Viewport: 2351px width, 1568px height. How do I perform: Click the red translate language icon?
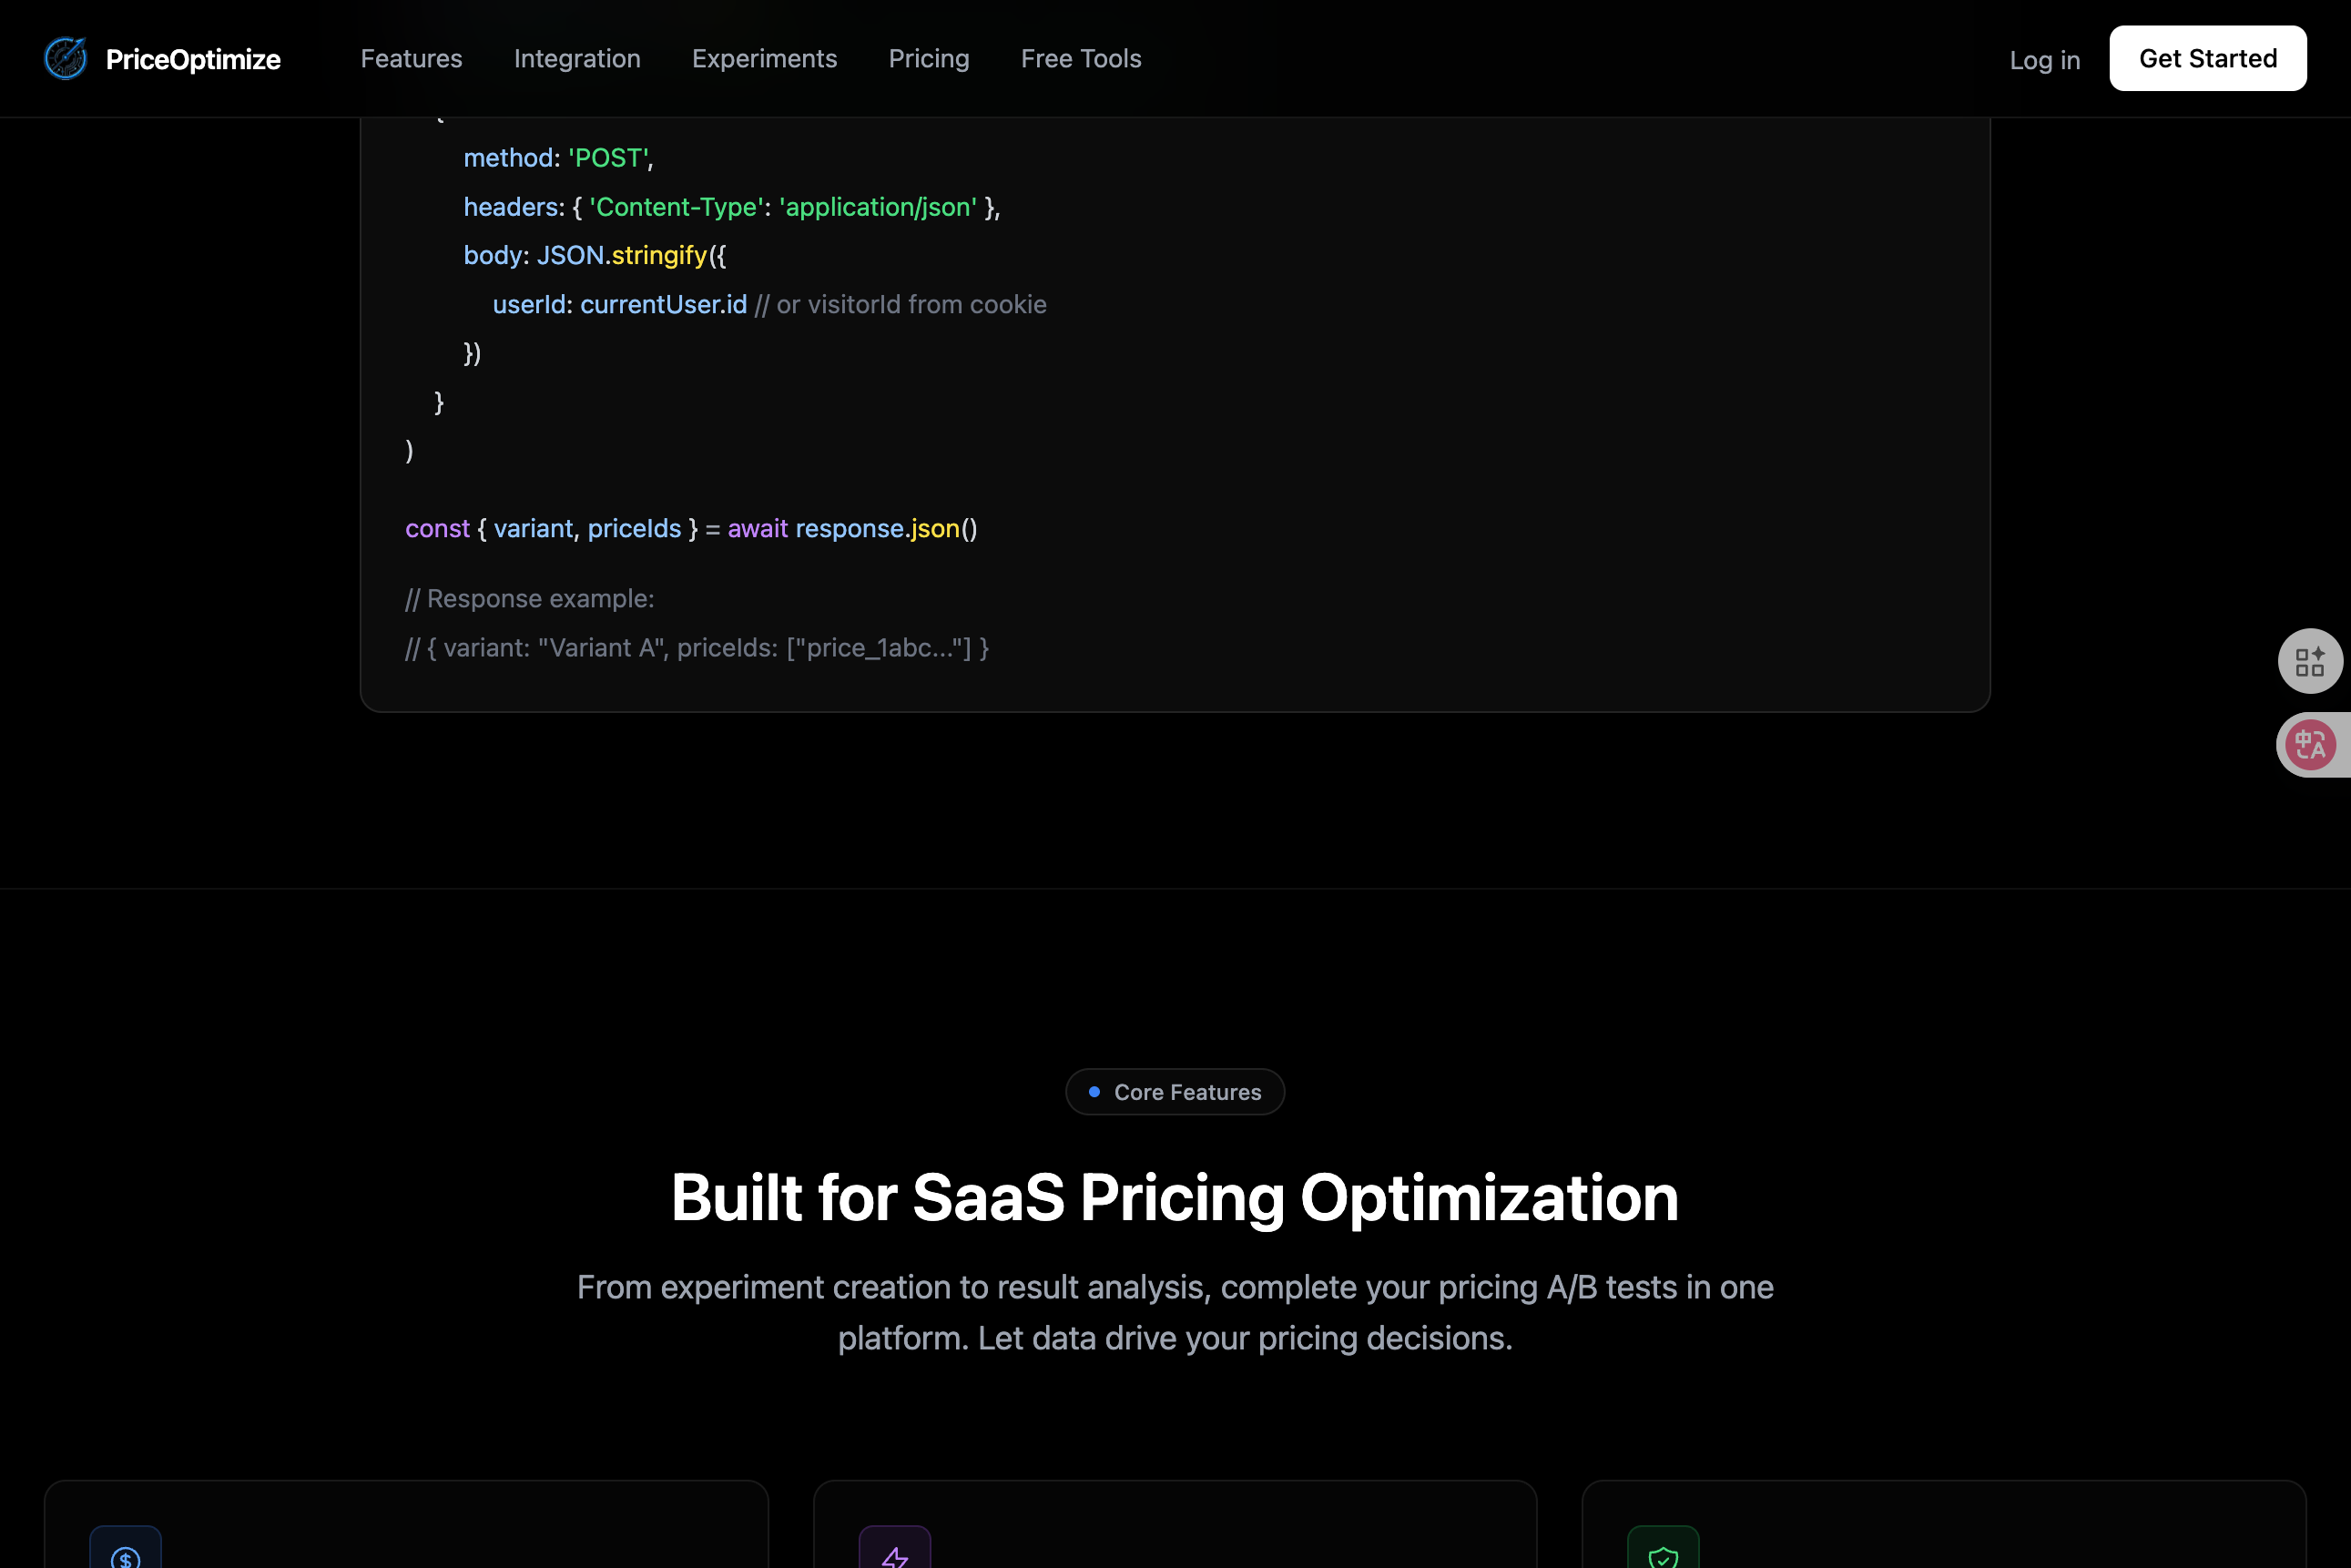[x=2310, y=745]
